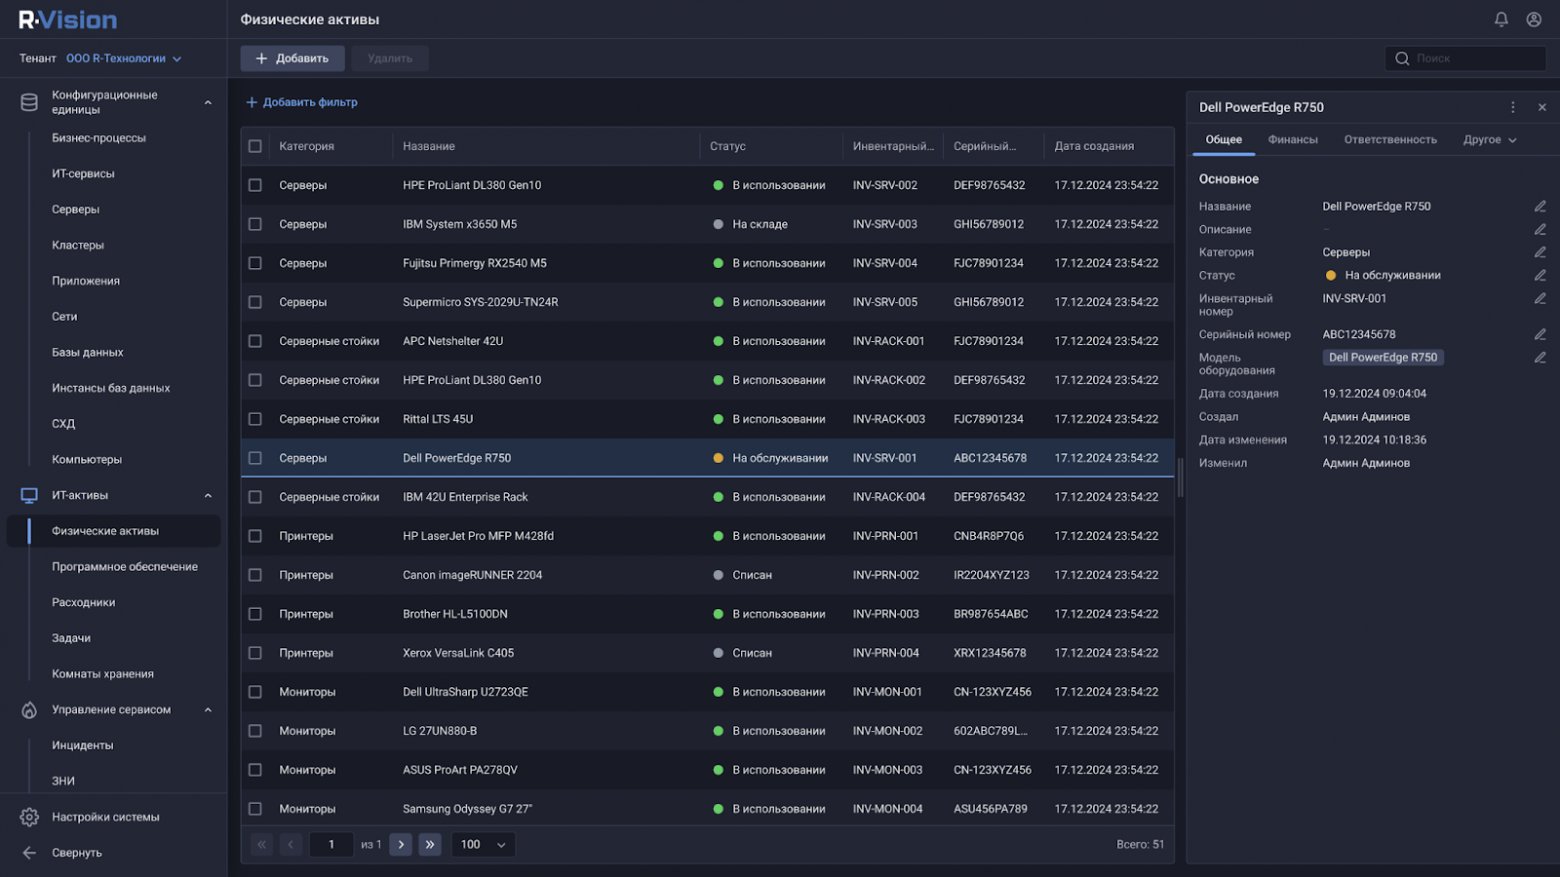Open Настройки системы gear icon
The width and height of the screenshot is (1560, 877).
(x=29, y=817)
